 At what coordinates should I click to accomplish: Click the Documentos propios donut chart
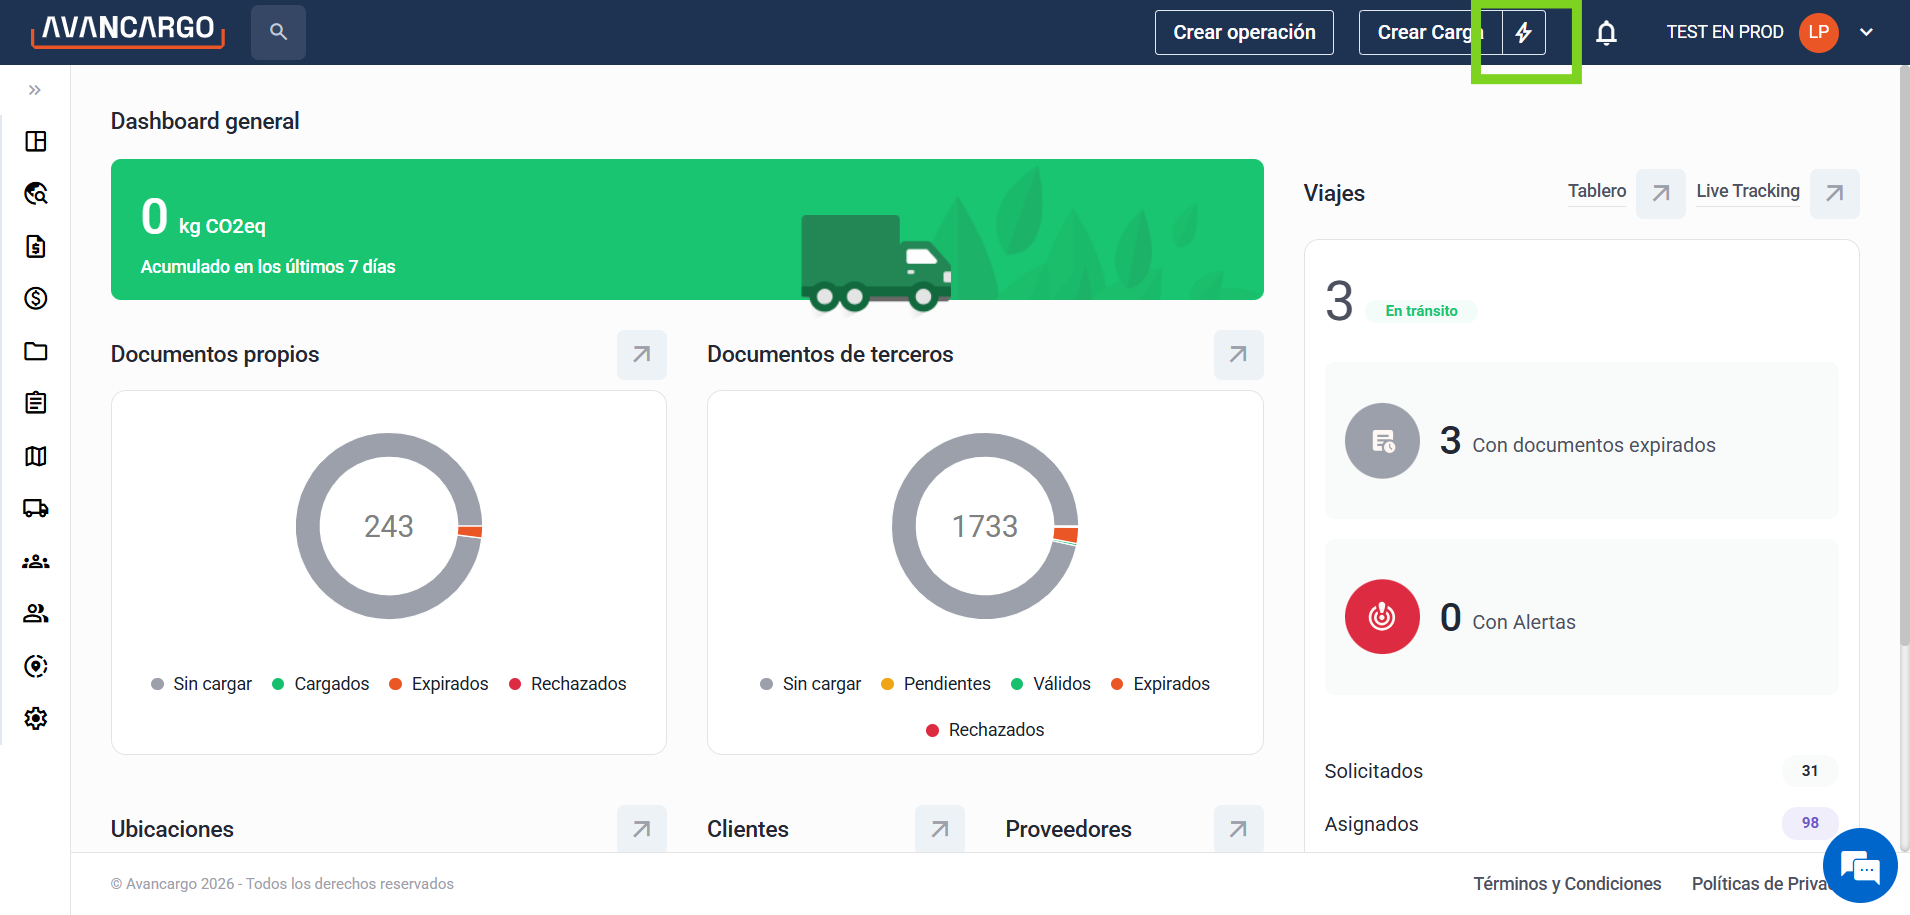(389, 526)
